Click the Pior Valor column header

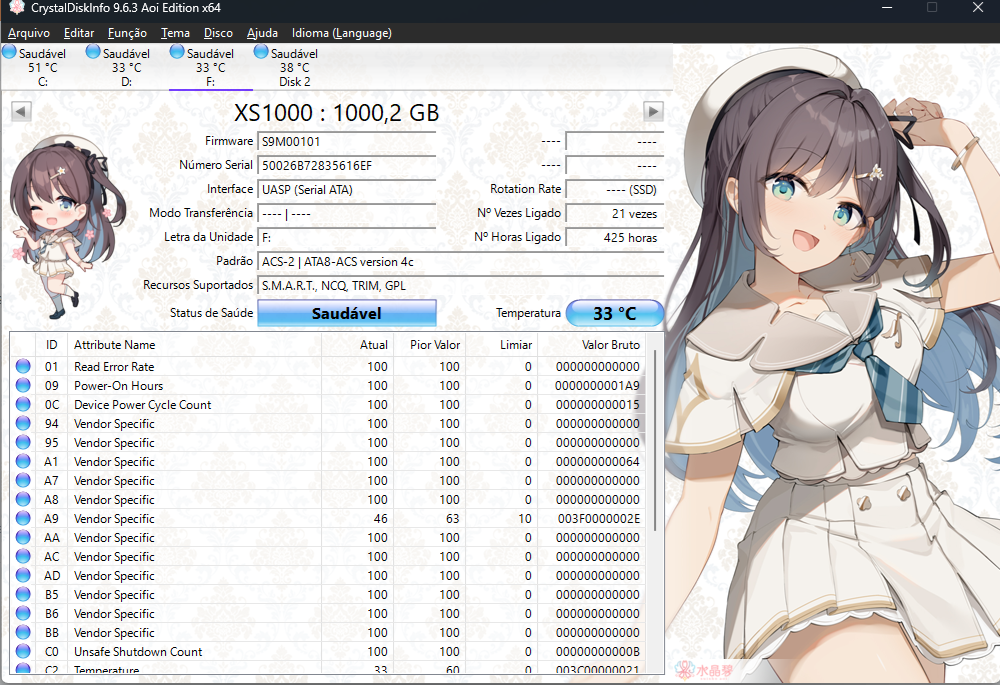pyautogui.click(x=430, y=344)
